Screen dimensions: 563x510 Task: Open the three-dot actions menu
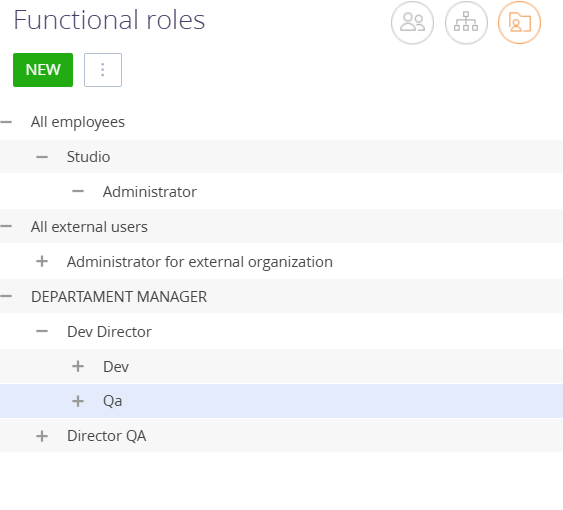tap(103, 70)
